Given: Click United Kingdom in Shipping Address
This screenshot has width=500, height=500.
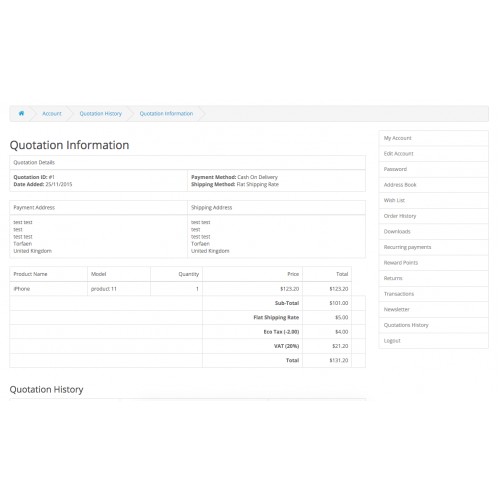Looking at the screenshot, I should pyautogui.click(x=210, y=251).
